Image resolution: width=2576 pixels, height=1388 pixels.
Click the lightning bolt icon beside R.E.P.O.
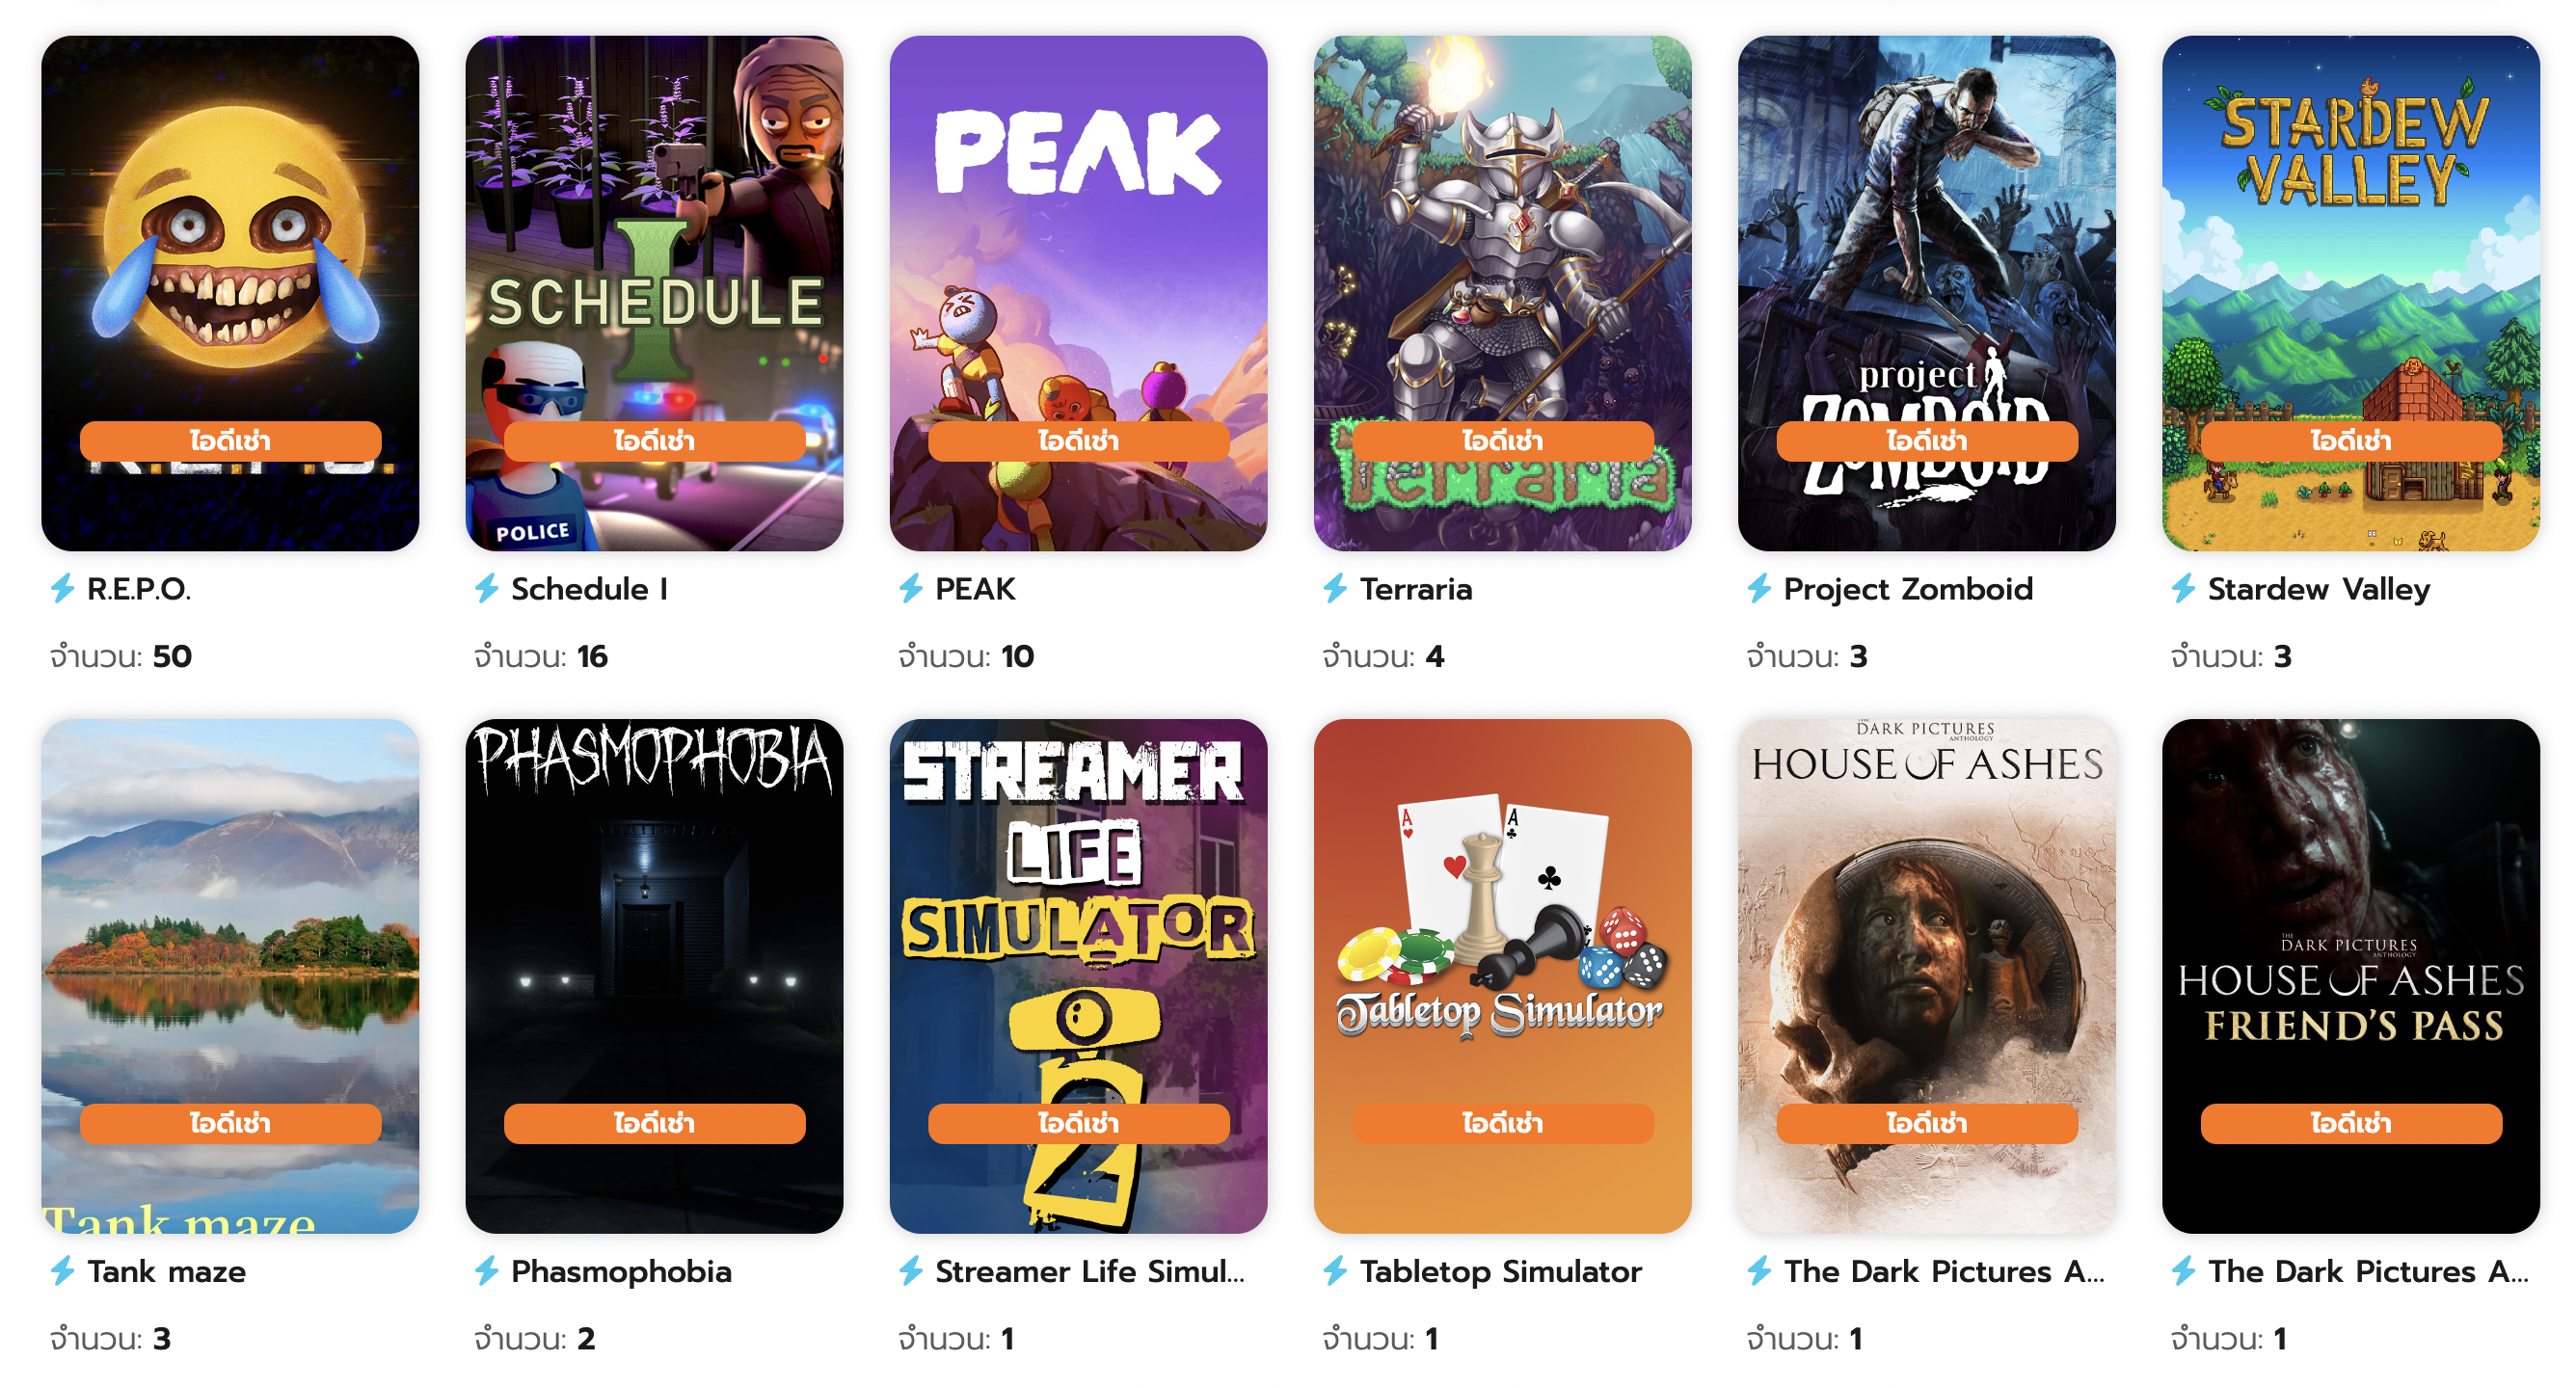[63, 588]
